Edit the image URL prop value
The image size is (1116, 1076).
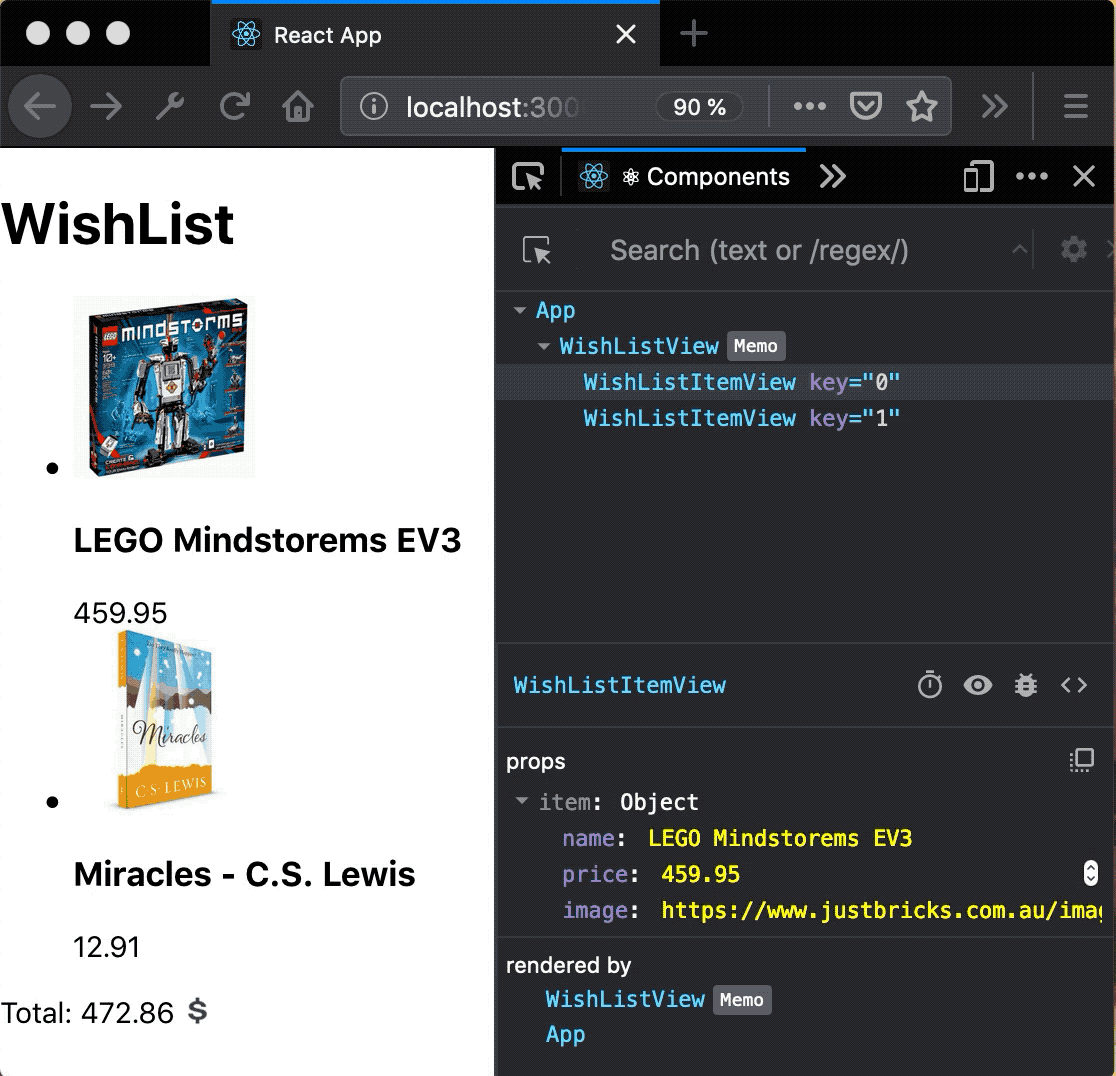click(x=881, y=910)
